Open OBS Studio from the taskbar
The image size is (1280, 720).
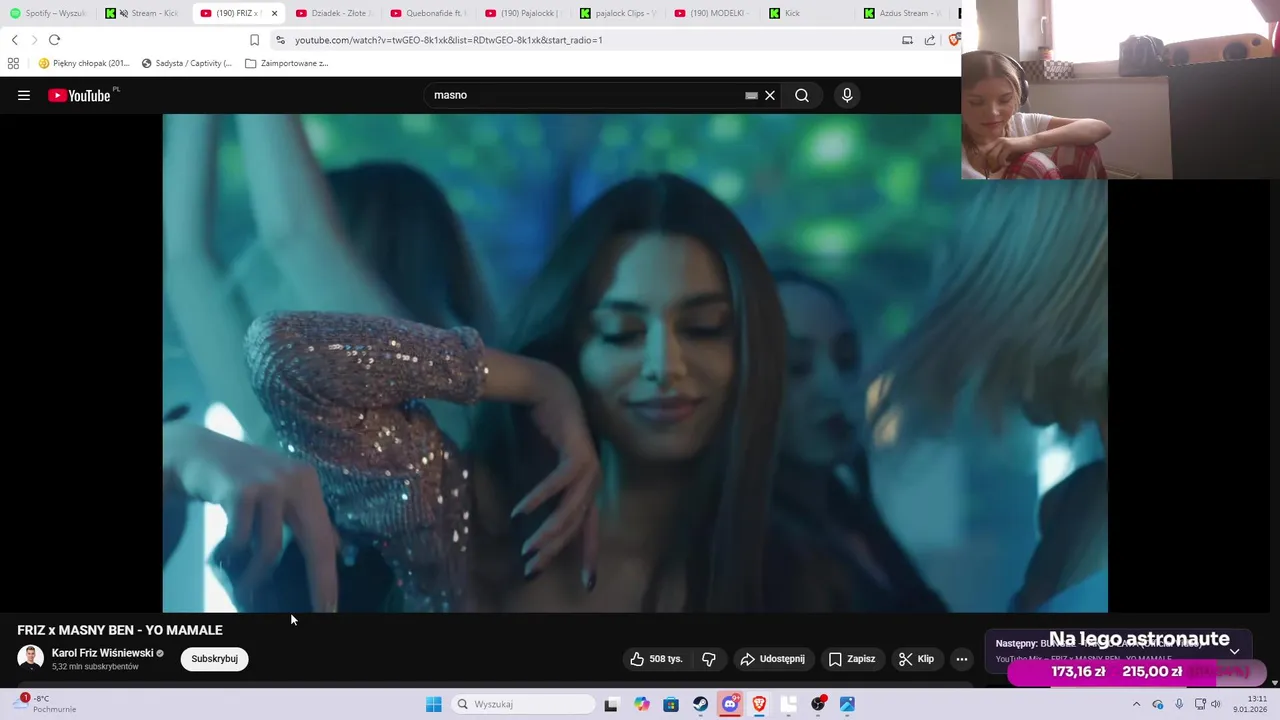tap(818, 704)
